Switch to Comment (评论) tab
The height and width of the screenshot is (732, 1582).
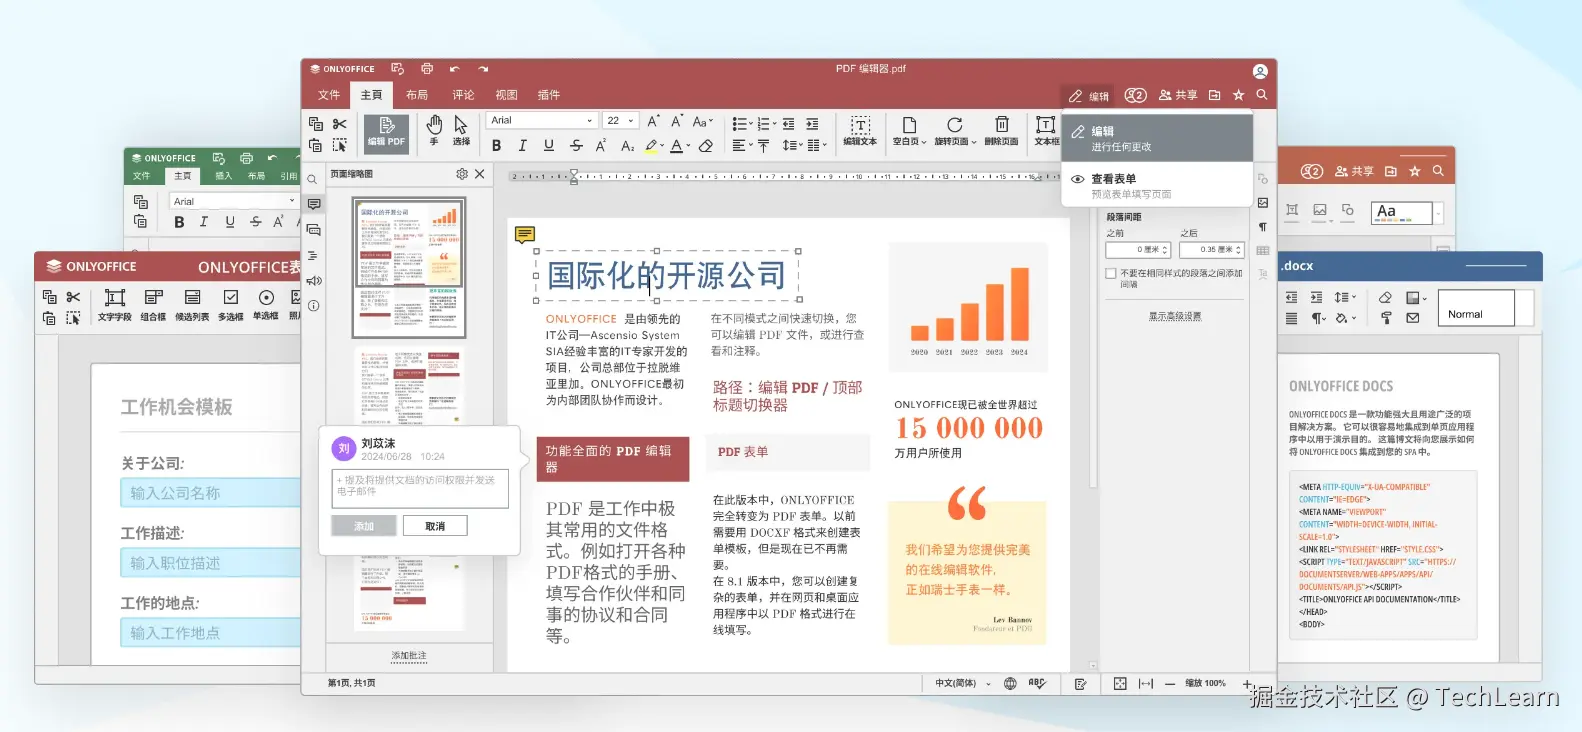tap(463, 95)
